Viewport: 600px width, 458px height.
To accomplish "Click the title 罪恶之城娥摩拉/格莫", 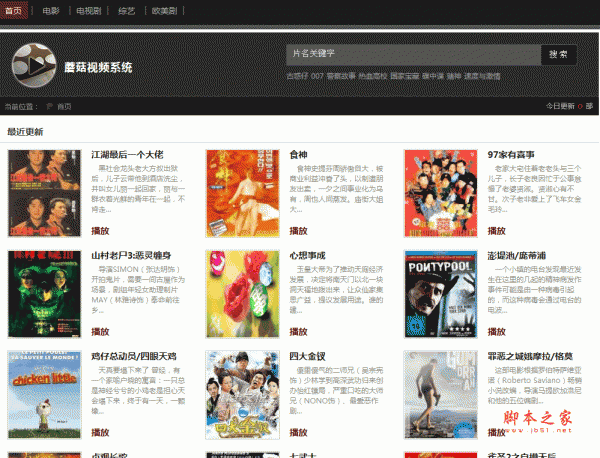I will tap(530, 356).
